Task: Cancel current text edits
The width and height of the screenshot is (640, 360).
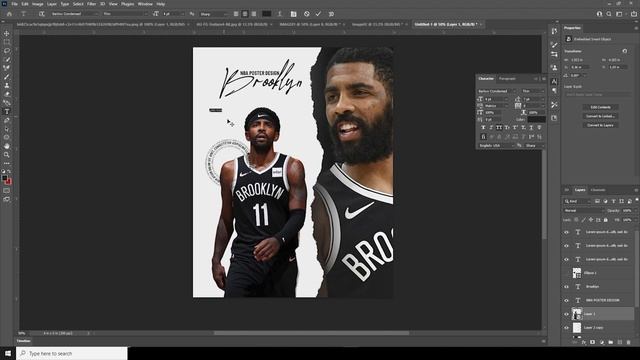Action: point(307,14)
